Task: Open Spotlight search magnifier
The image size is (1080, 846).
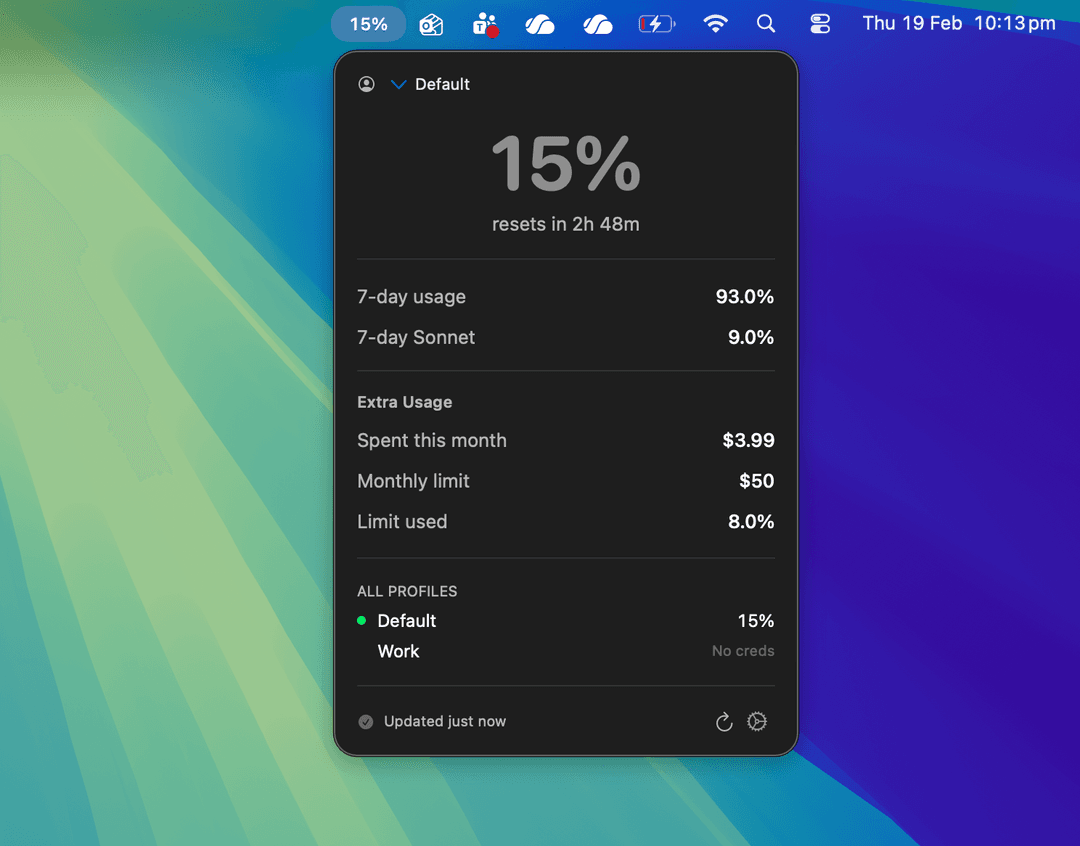Action: click(x=766, y=23)
